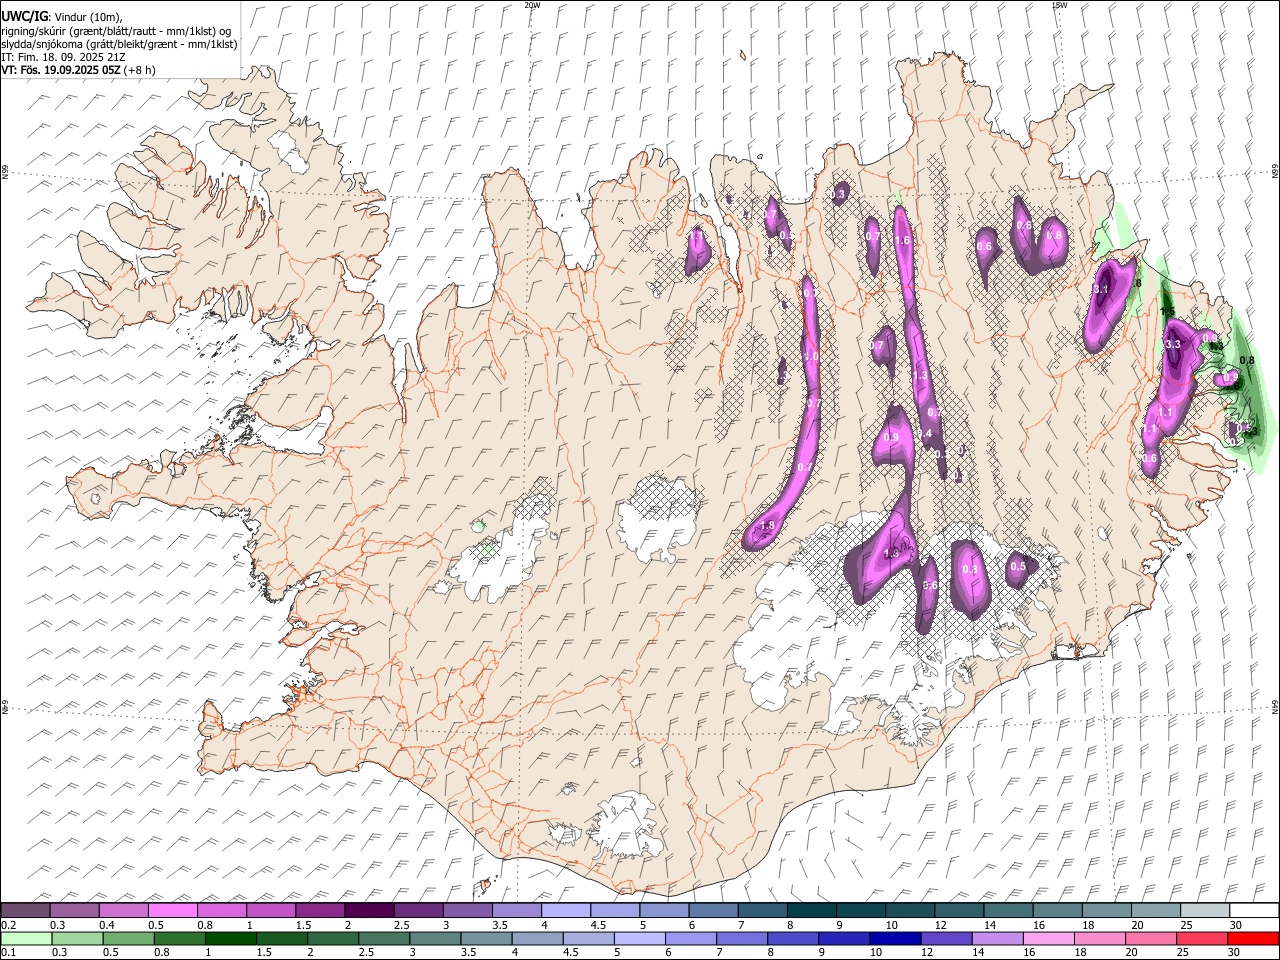Click the '1.0' value on the western snow band
Screen dimensions: 1280x960
(811, 356)
